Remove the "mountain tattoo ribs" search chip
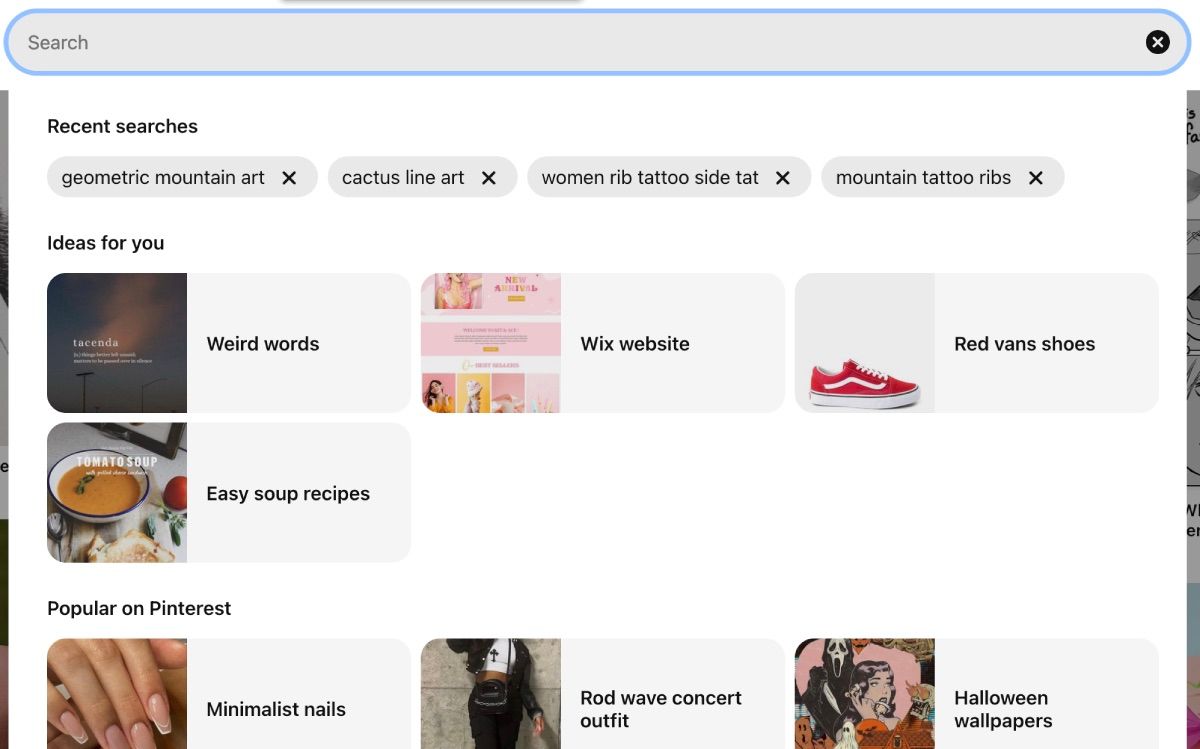Screen dimensions: 1200x749 [1037, 177]
